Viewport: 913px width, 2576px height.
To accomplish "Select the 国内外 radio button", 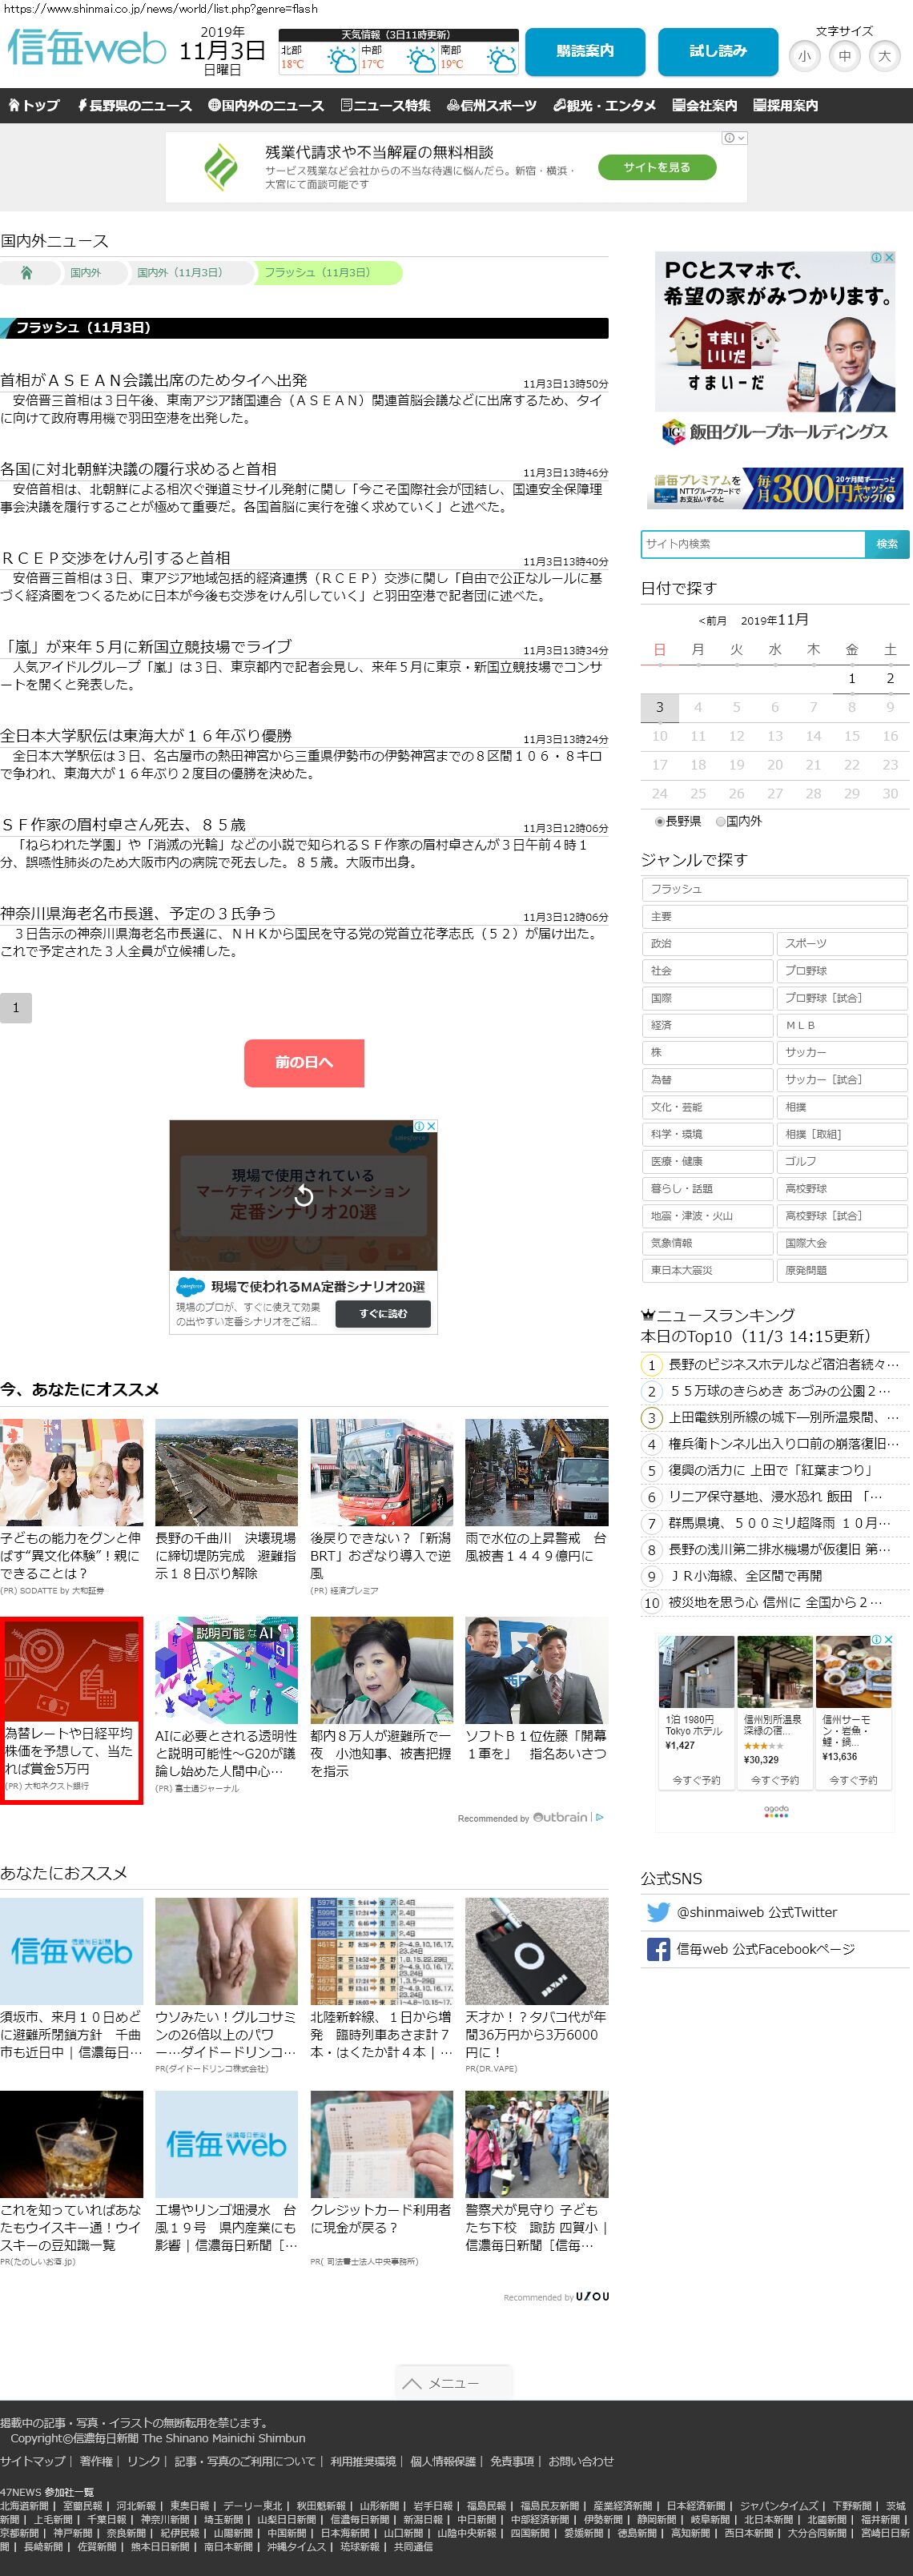I will 720,821.
